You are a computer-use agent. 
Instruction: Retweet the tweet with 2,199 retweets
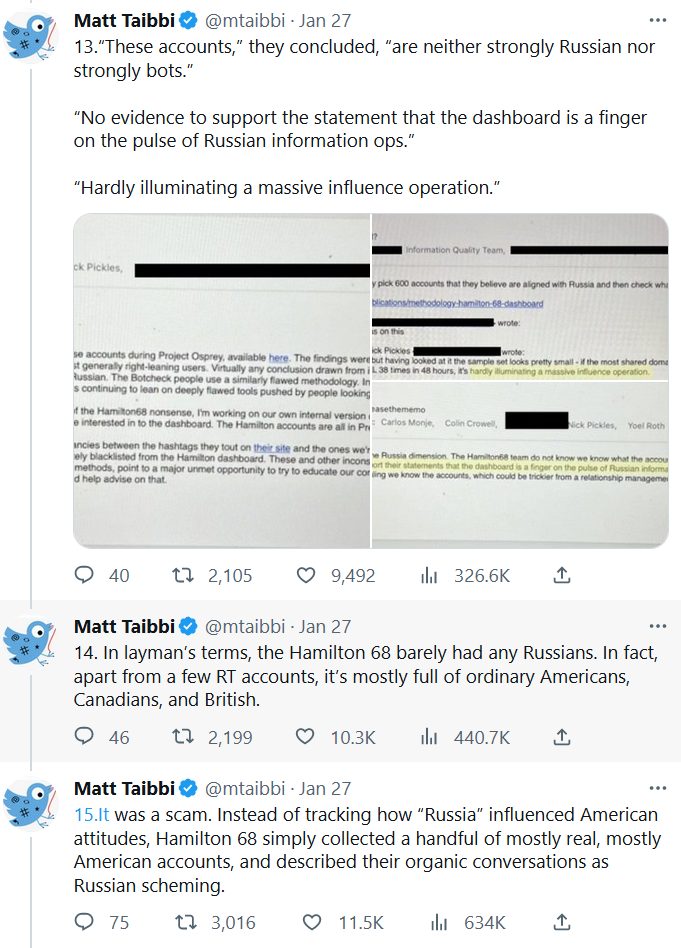(x=181, y=737)
